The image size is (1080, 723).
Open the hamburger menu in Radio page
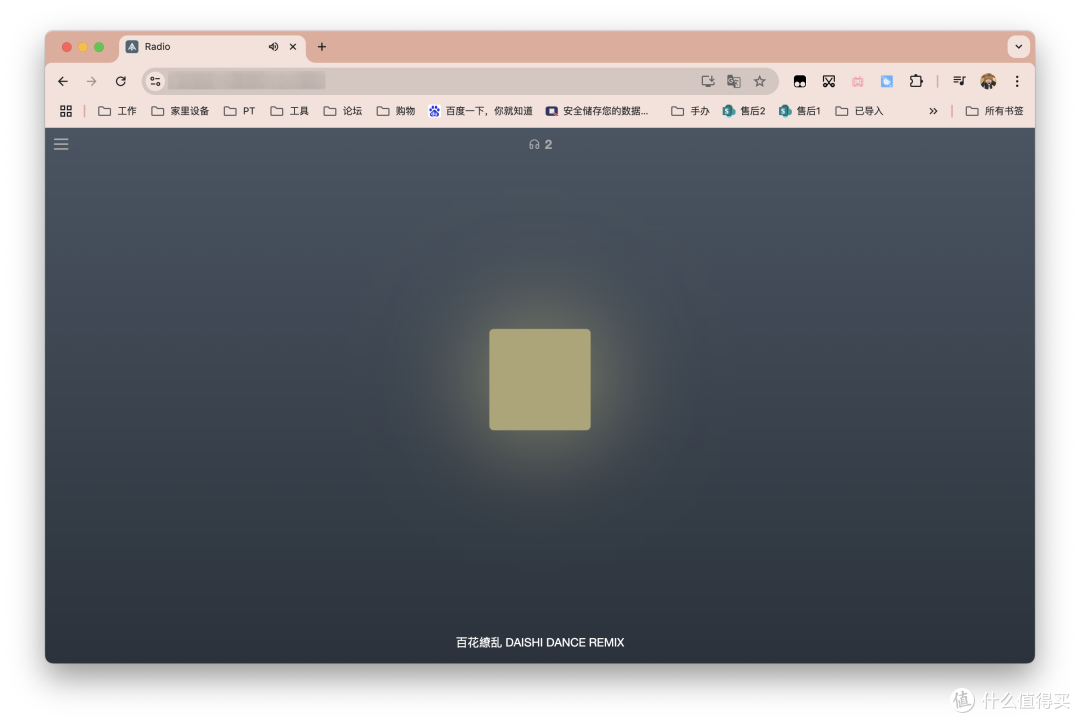point(61,144)
